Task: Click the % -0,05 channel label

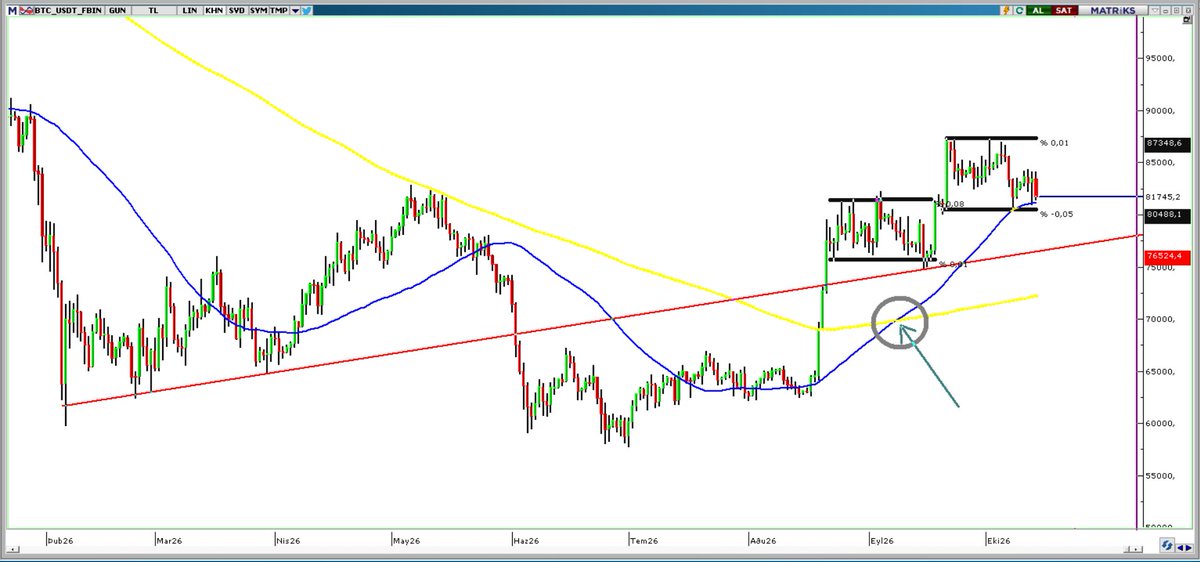Action: [1057, 214]
